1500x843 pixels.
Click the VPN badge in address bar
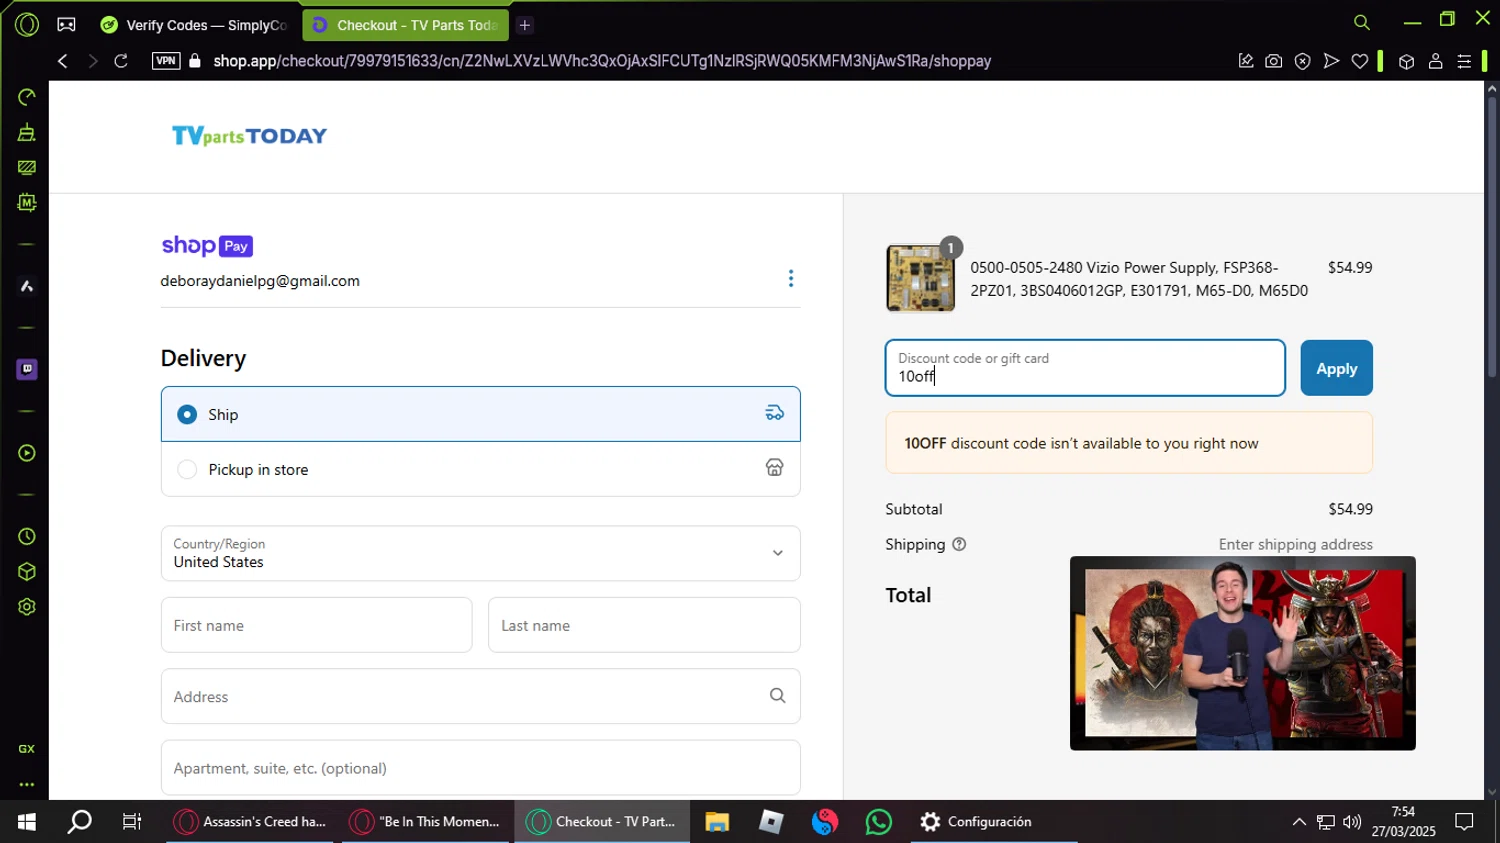pyautogui.click(x=166, y=61)
